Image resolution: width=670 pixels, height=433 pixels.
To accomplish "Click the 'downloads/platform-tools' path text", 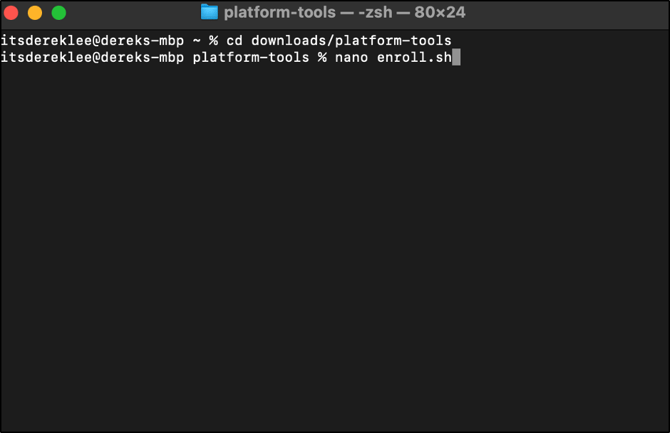I will coord(351,41).
